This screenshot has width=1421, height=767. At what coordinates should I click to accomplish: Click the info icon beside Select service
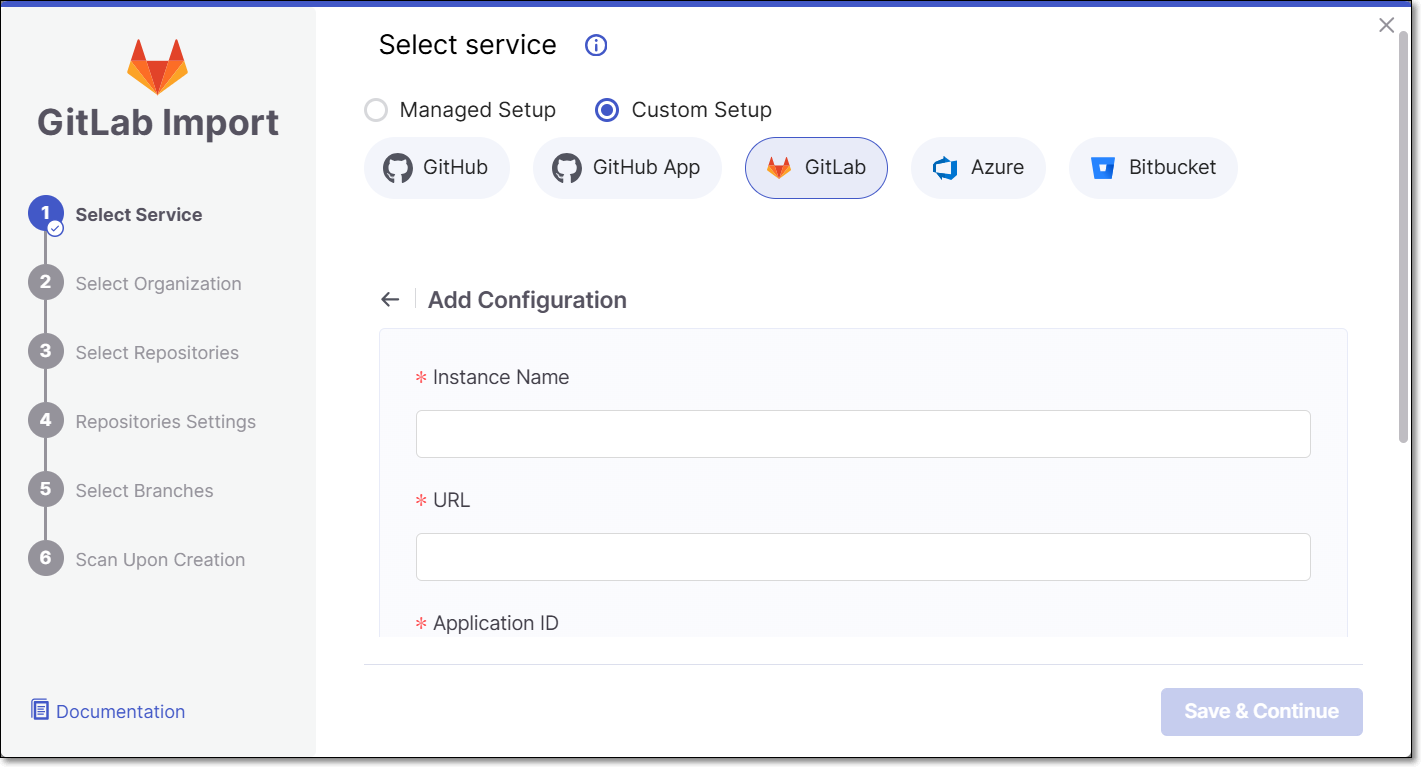click(x=596, y=45)
